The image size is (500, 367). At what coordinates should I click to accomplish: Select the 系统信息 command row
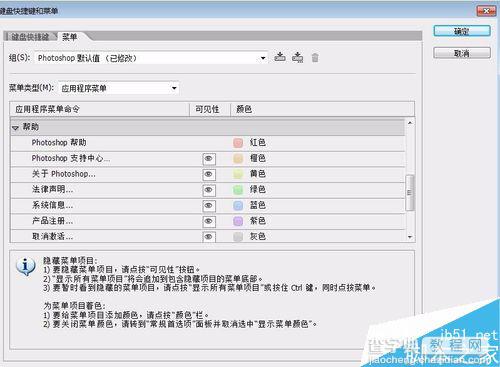click(208, 206)
